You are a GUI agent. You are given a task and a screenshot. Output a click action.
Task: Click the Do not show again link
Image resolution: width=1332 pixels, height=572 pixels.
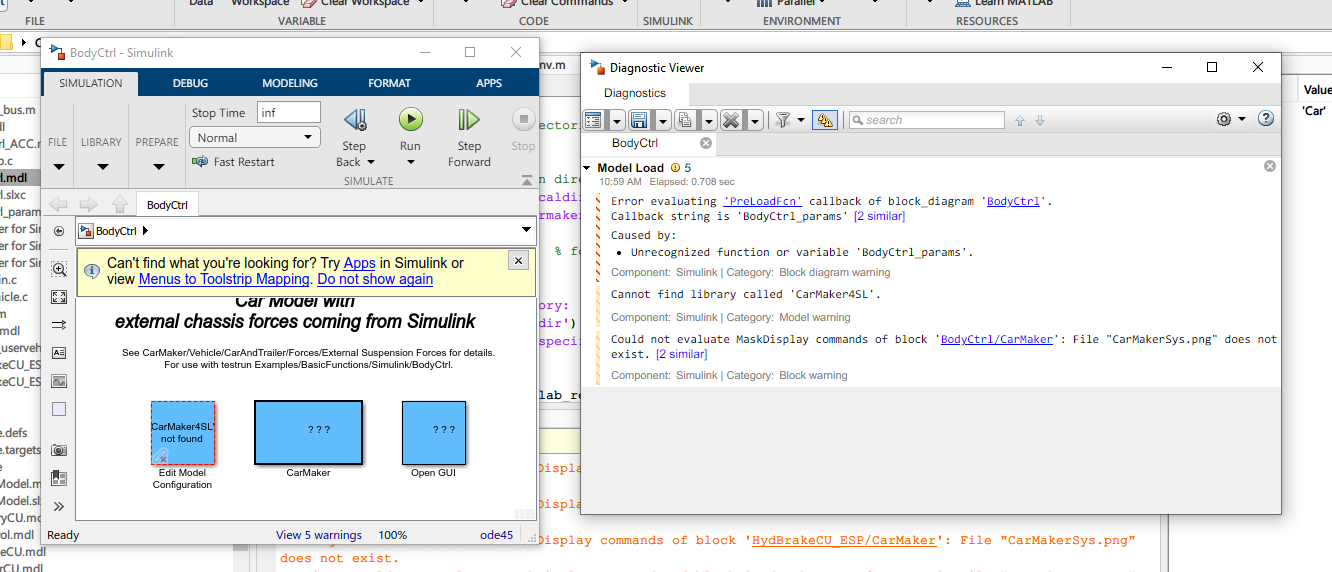375,279
